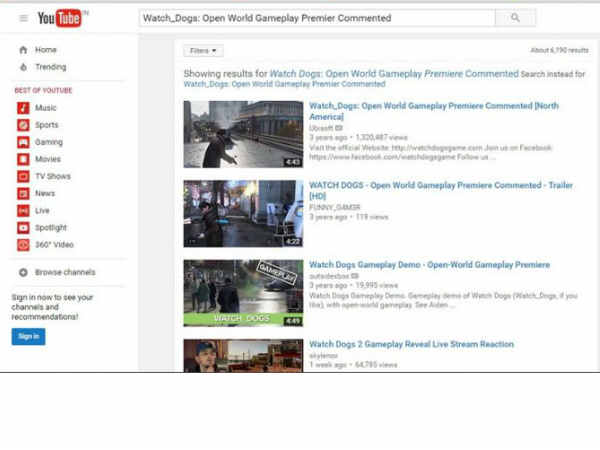
Task: Click the Gaming category icon
Action: (23, 142)
